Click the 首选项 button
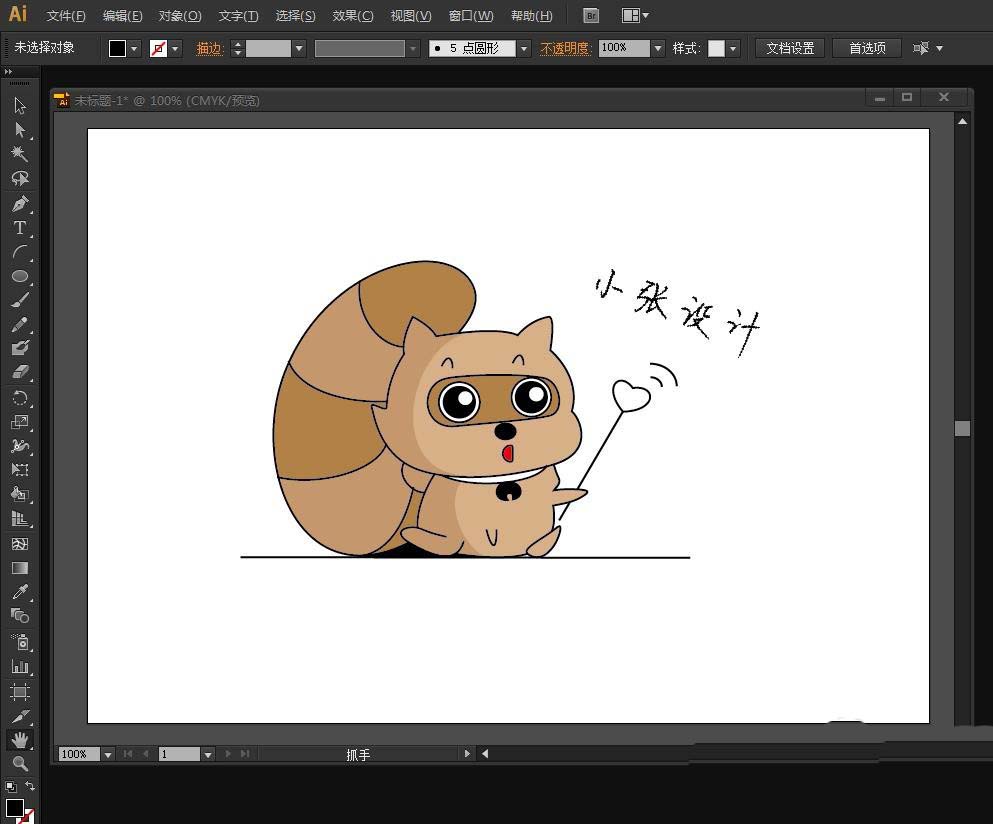The width and height of the screenshot is (993, 824). 867,48
